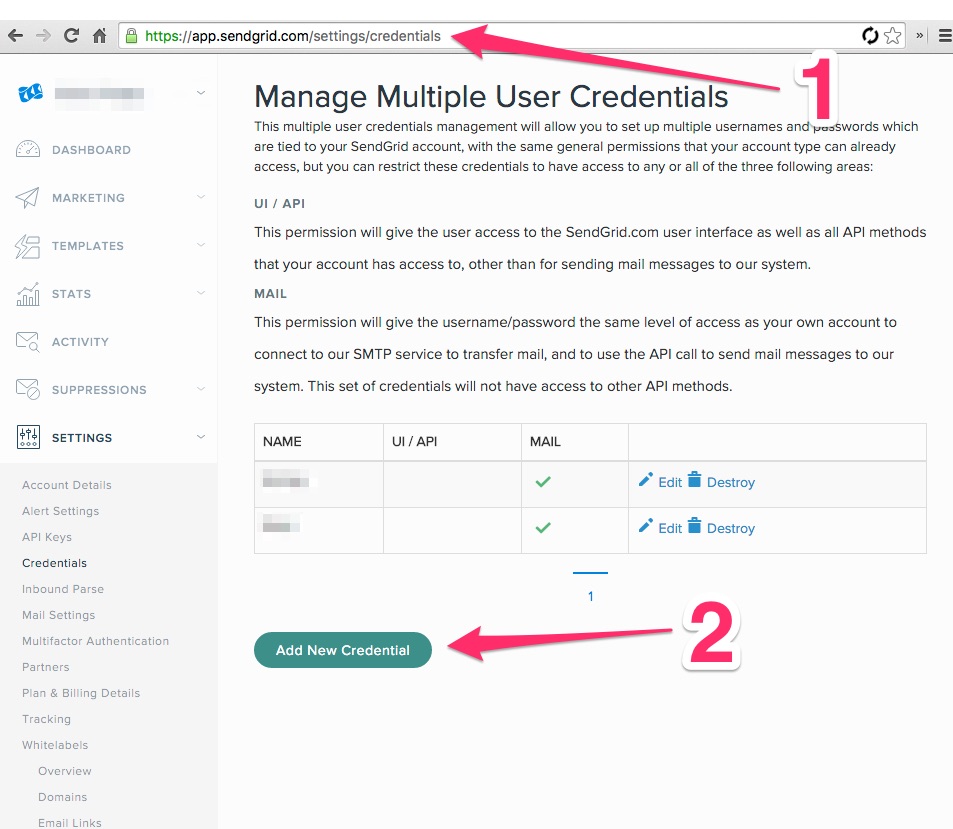This screenshot has width=953, height=829.
Task: Click the SendGrid account logo icon
Action: [30, 93]
